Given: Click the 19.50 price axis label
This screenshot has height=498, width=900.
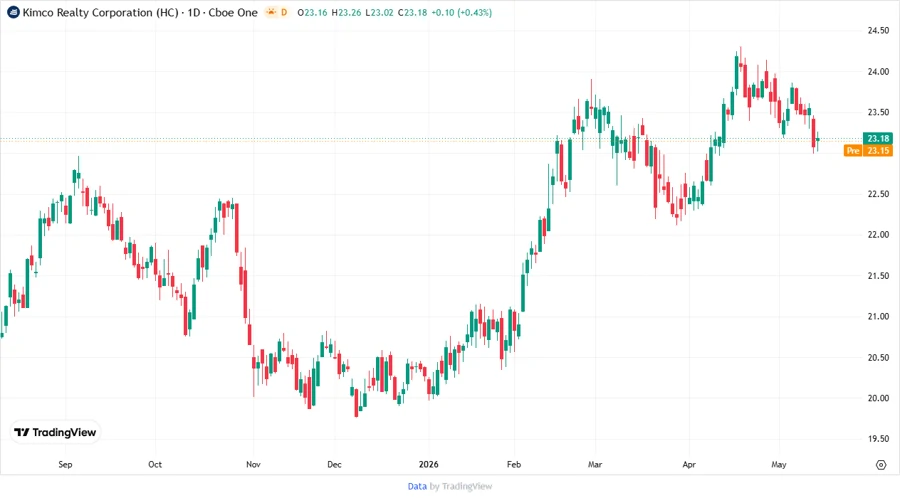Looking at the screenshot, I should click(x=878, y=439).
